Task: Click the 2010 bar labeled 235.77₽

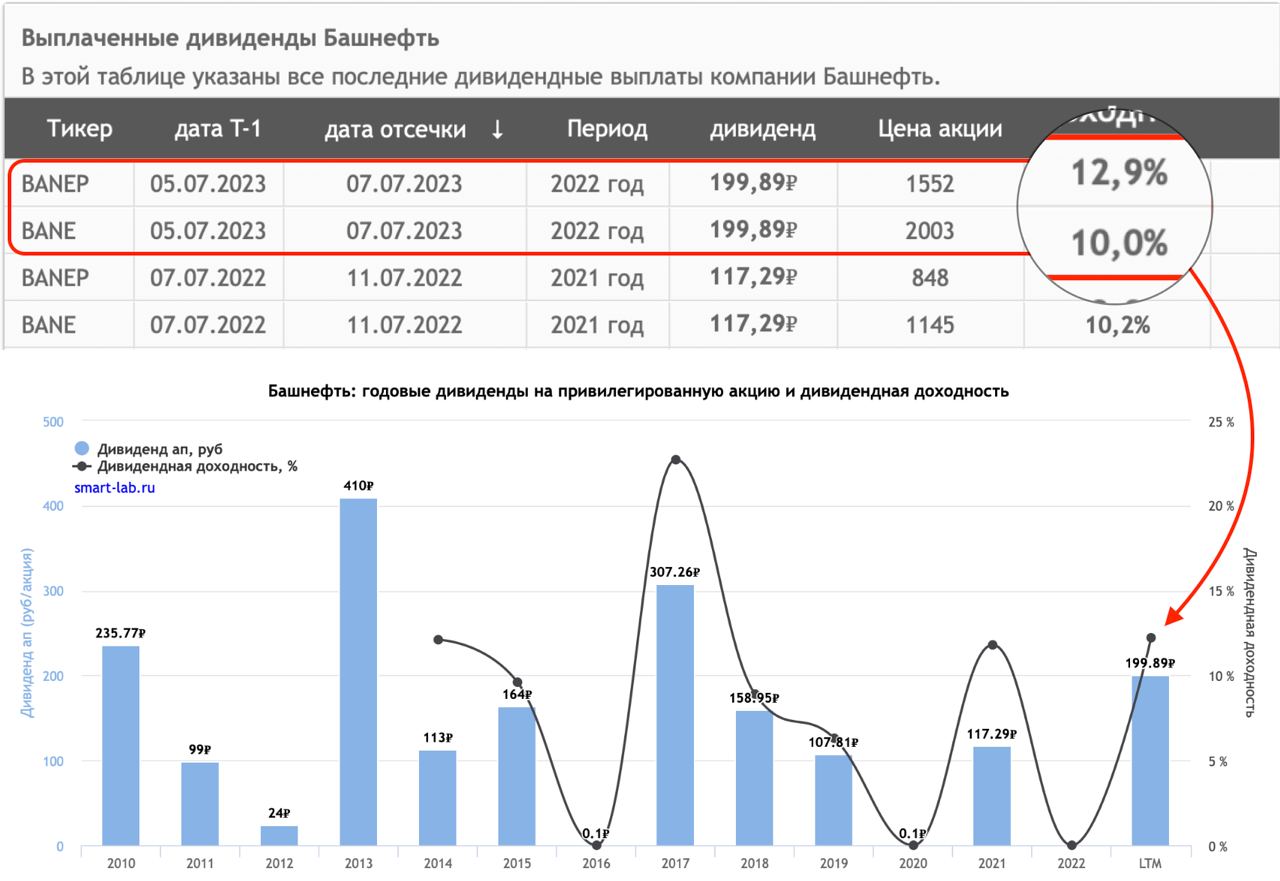Action: pyautogui.click(x=121, y=746)
